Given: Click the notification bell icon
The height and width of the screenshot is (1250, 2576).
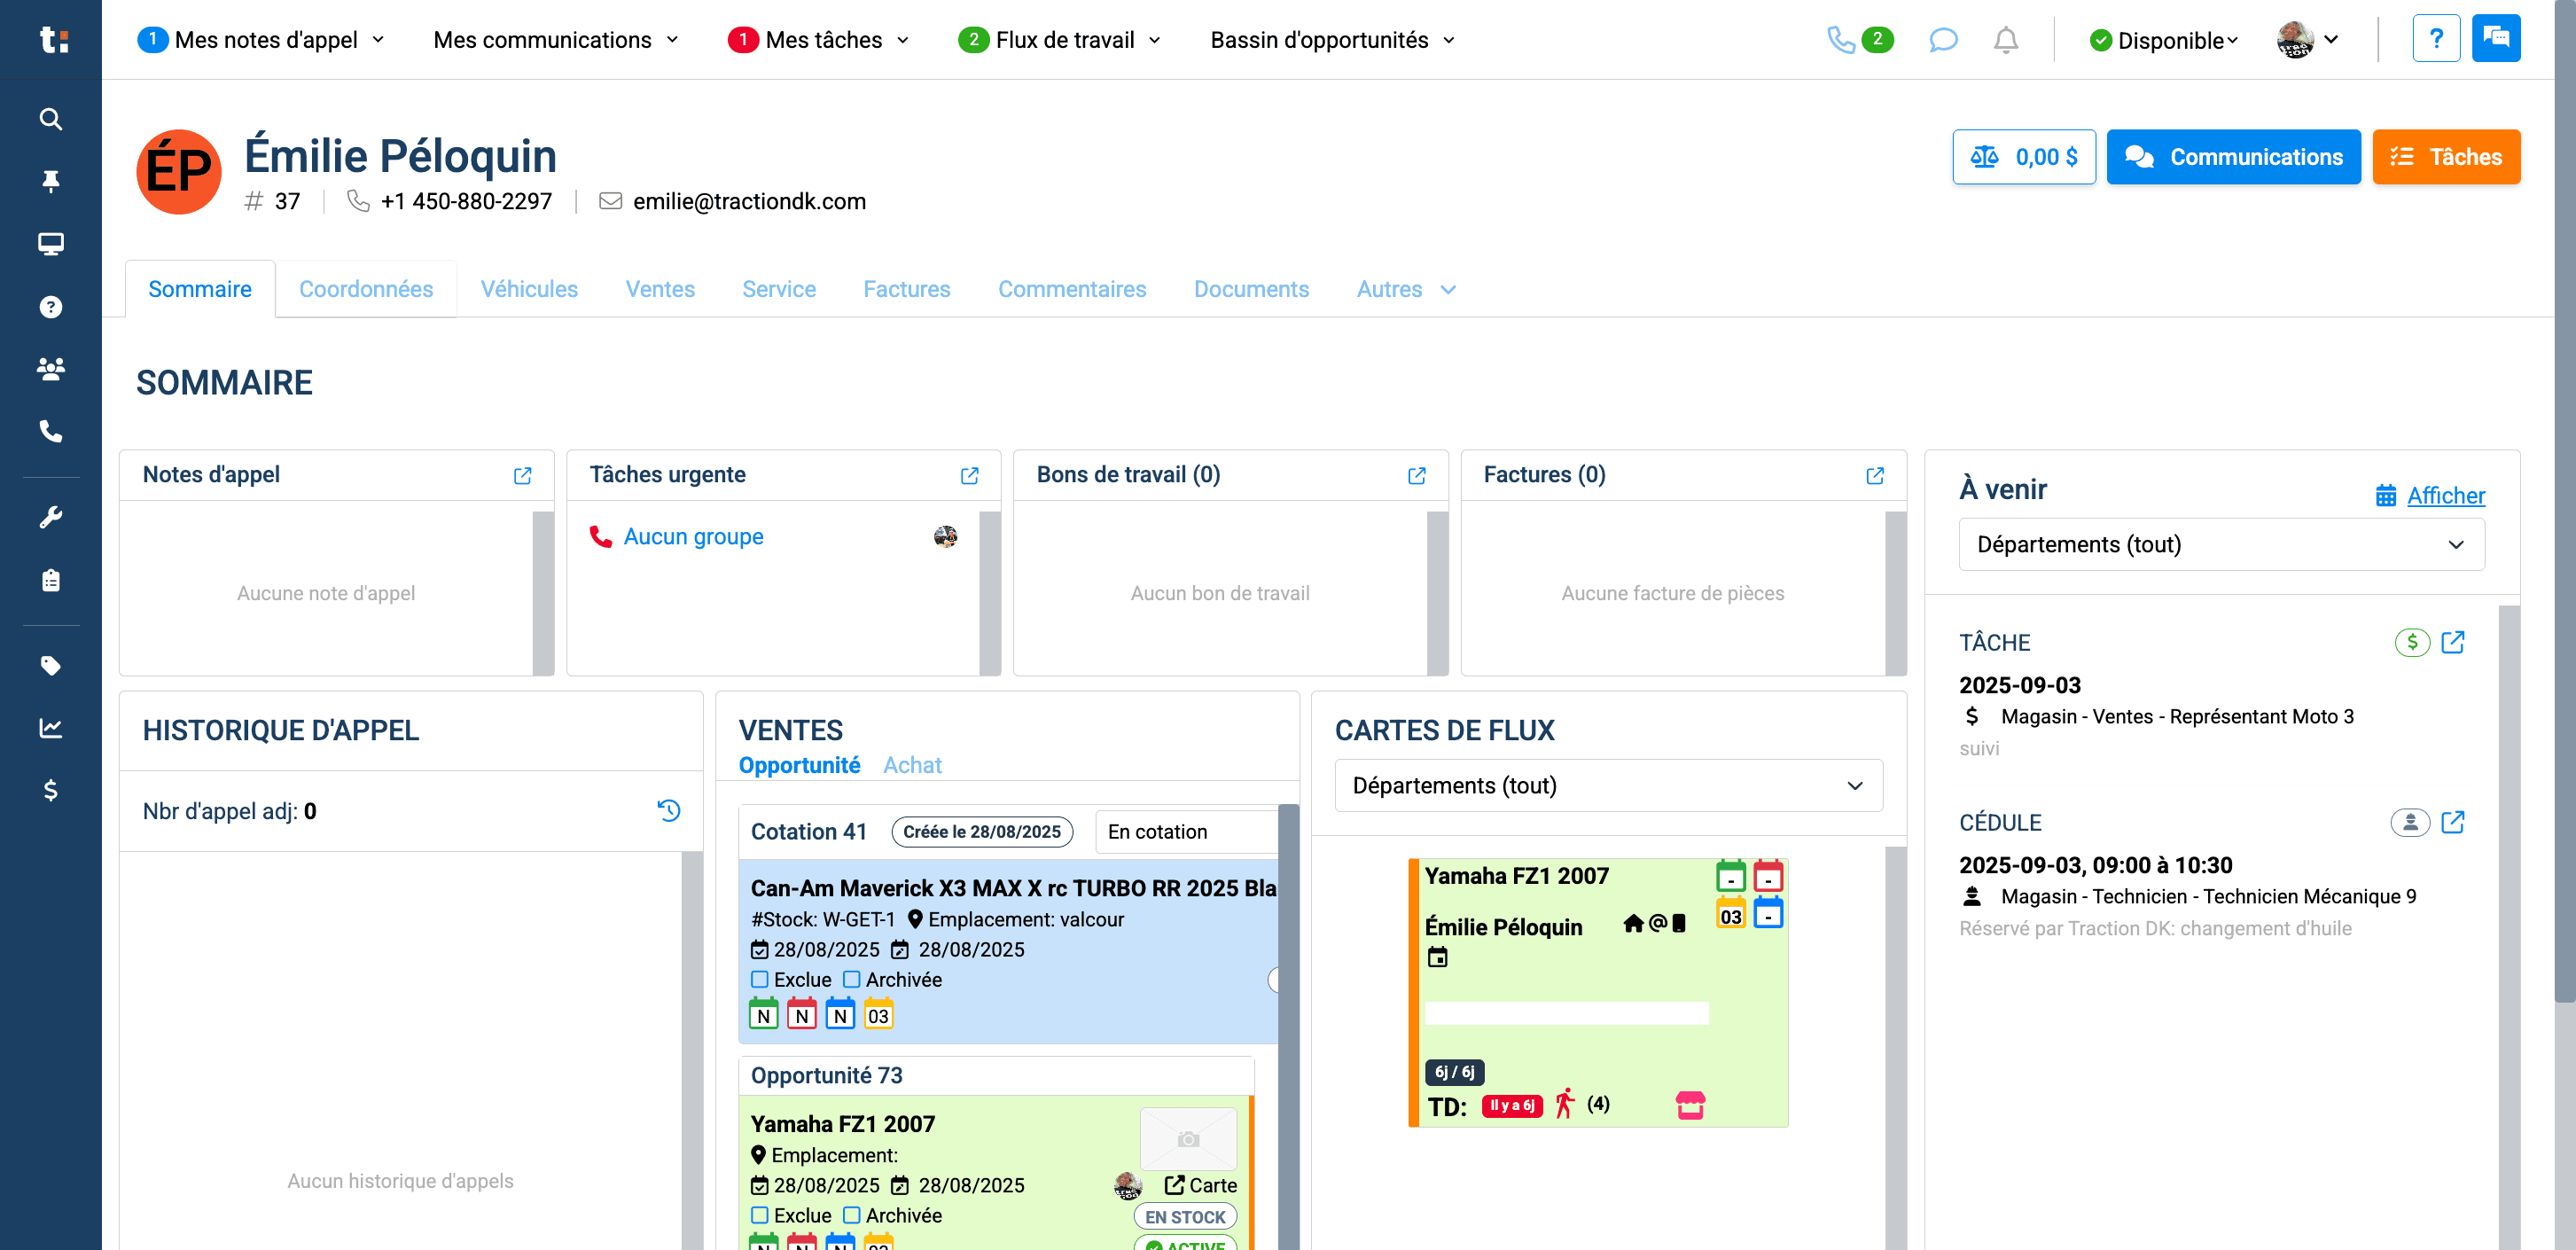Looking at the screenshot, I should [2005, 40].
